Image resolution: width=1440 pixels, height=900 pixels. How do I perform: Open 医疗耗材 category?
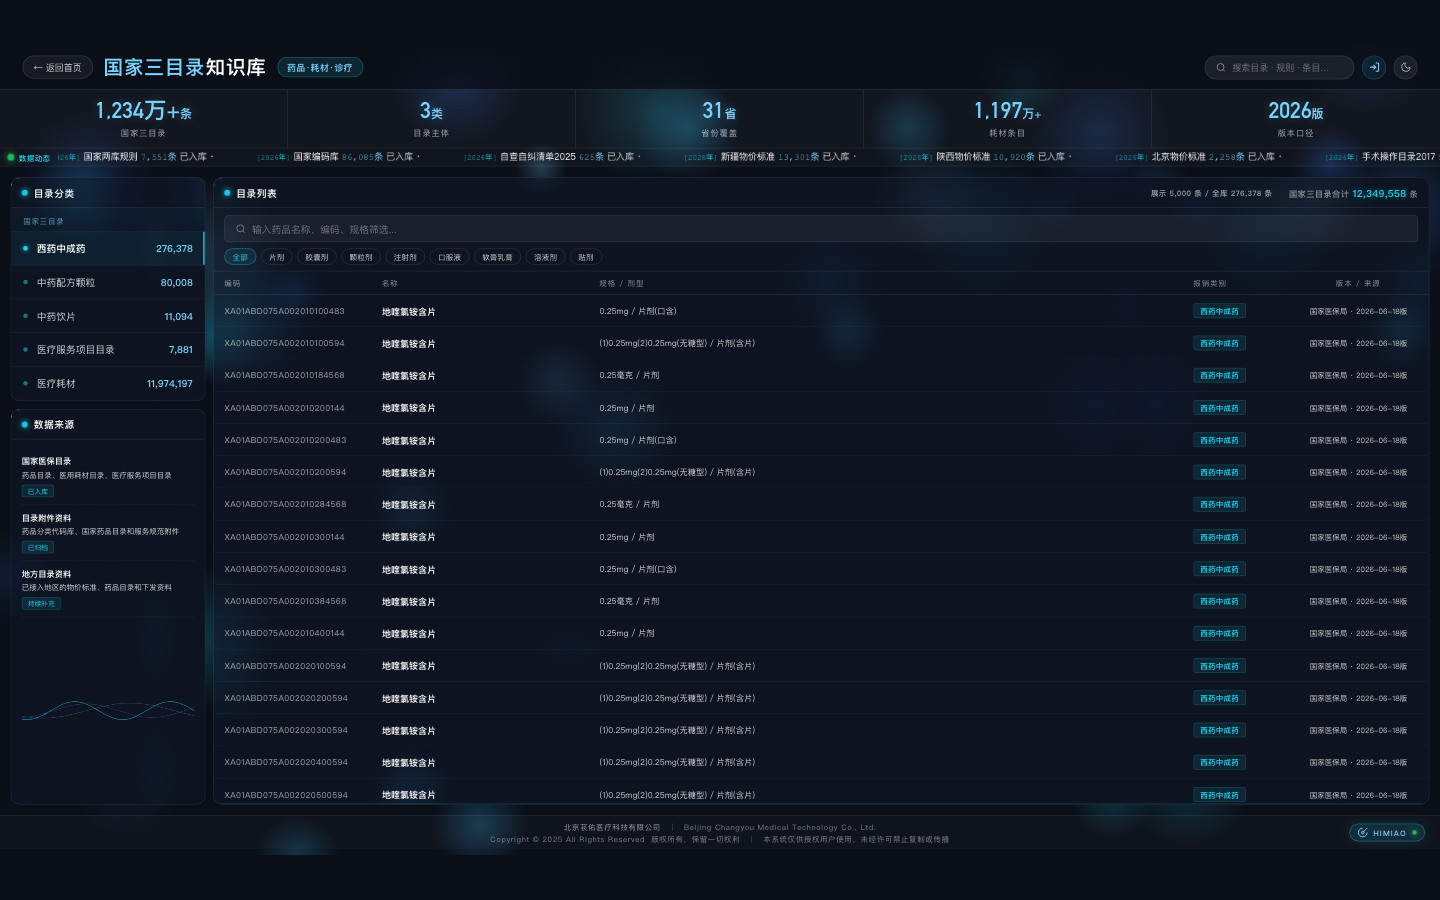coord(108,384)
